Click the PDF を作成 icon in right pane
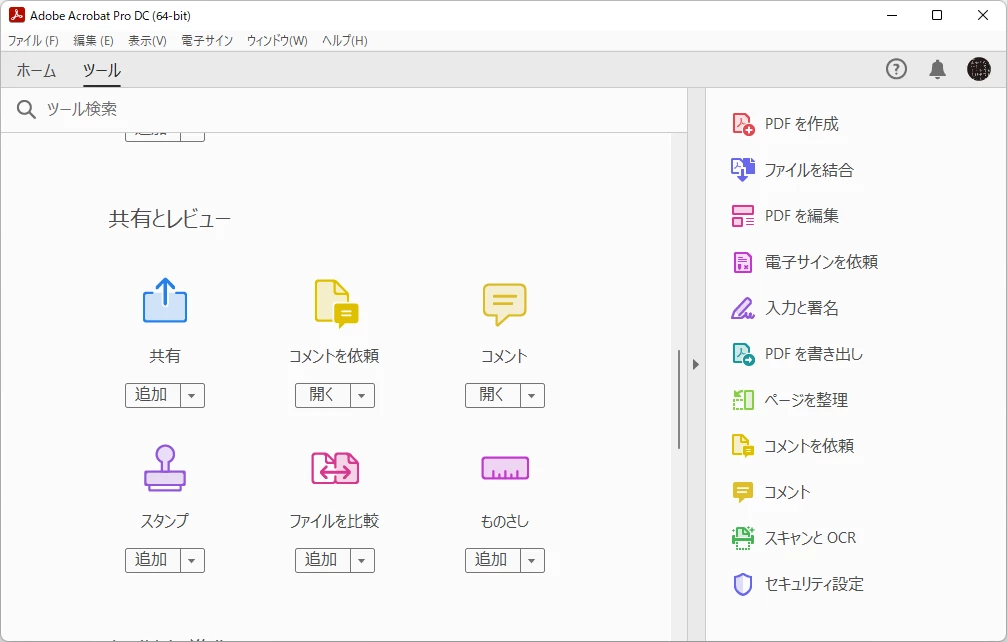 pyautogui.click(x=743, y=124)
